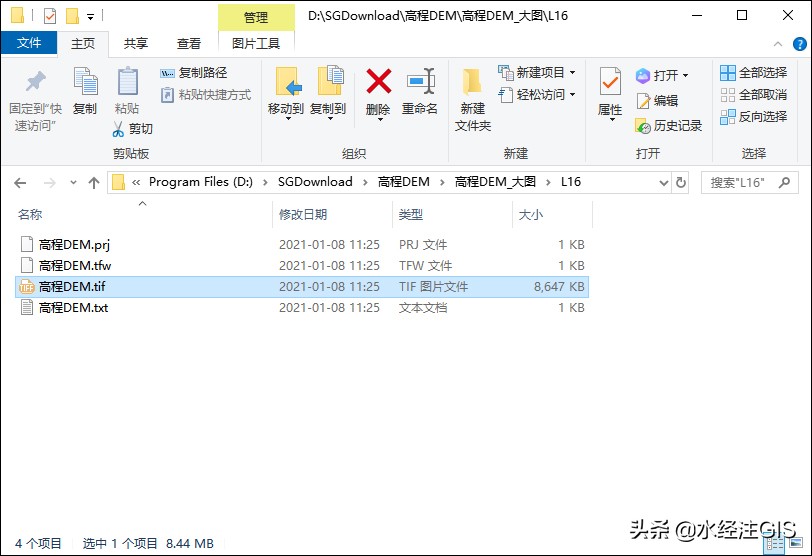The image size is (812, 556).
Task: Click Invert selection (反向选择)
Action: (753, 116)
